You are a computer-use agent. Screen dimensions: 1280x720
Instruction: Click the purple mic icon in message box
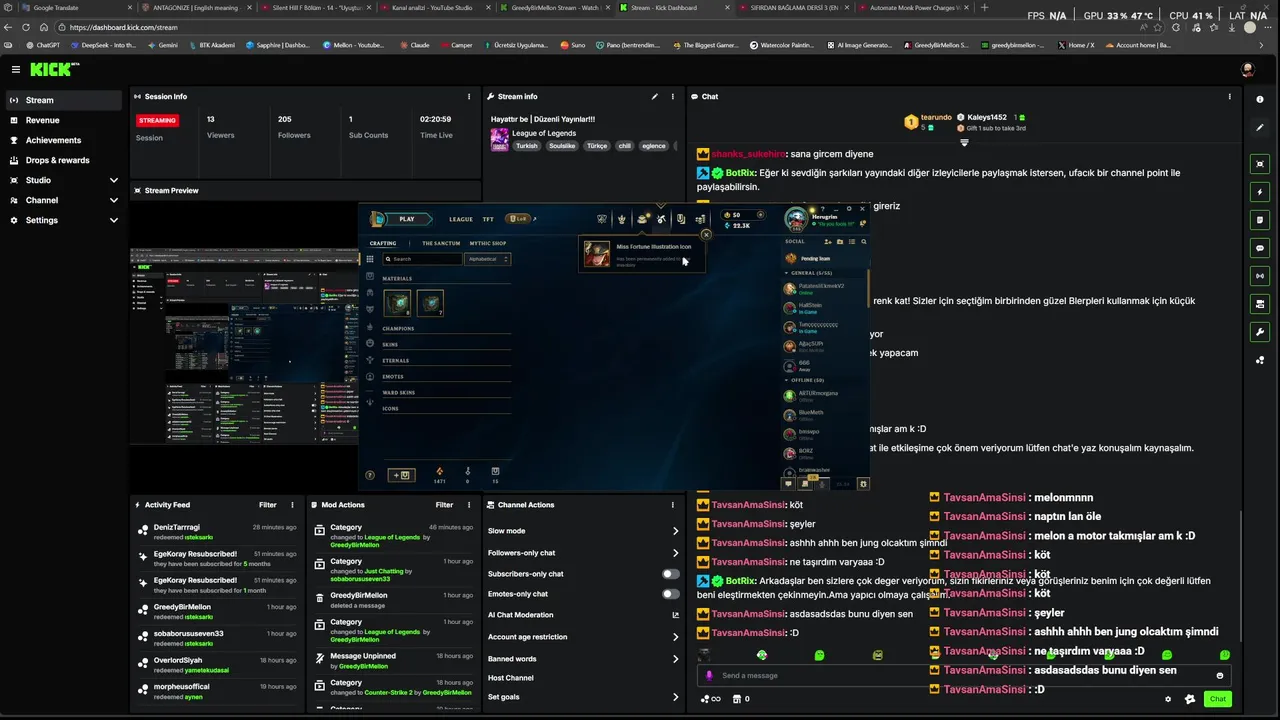pos(709,676)
